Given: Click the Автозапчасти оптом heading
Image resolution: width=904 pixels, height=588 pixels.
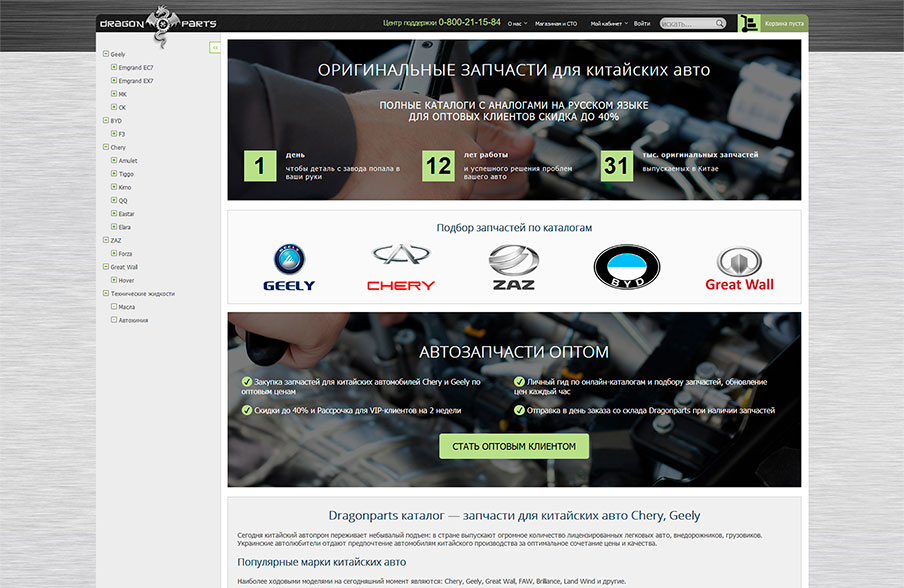Looking at the screenshot, I should point(514,352).
